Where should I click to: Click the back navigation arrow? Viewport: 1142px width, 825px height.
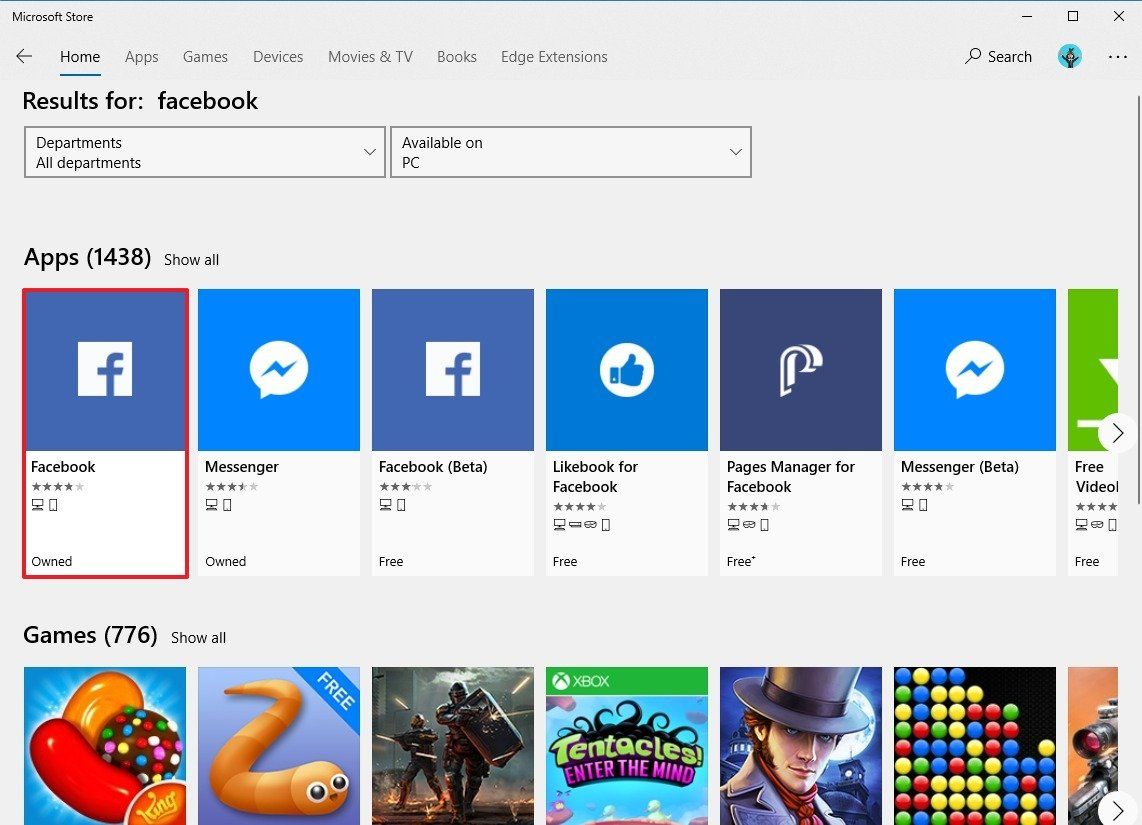[24, 56]
